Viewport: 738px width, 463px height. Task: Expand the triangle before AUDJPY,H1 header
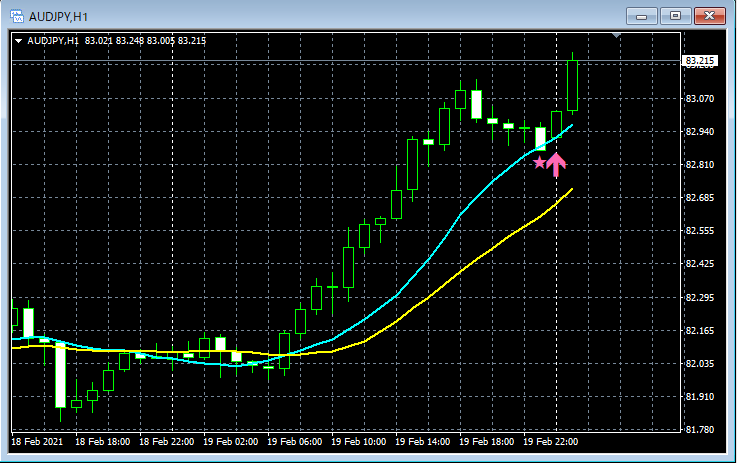click(18, 41)
